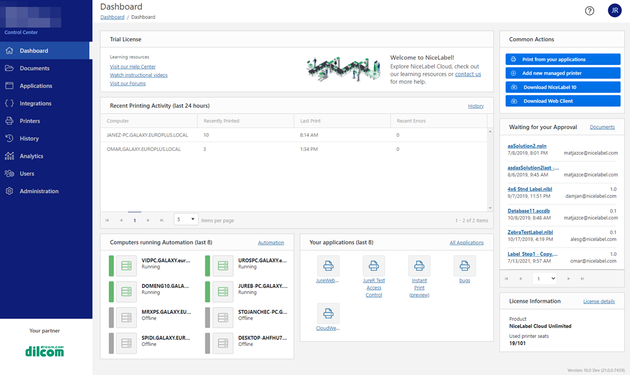The height and width of the screenshot is (375, 630).
Task: Open the License details link
Action: coord(599,301)
